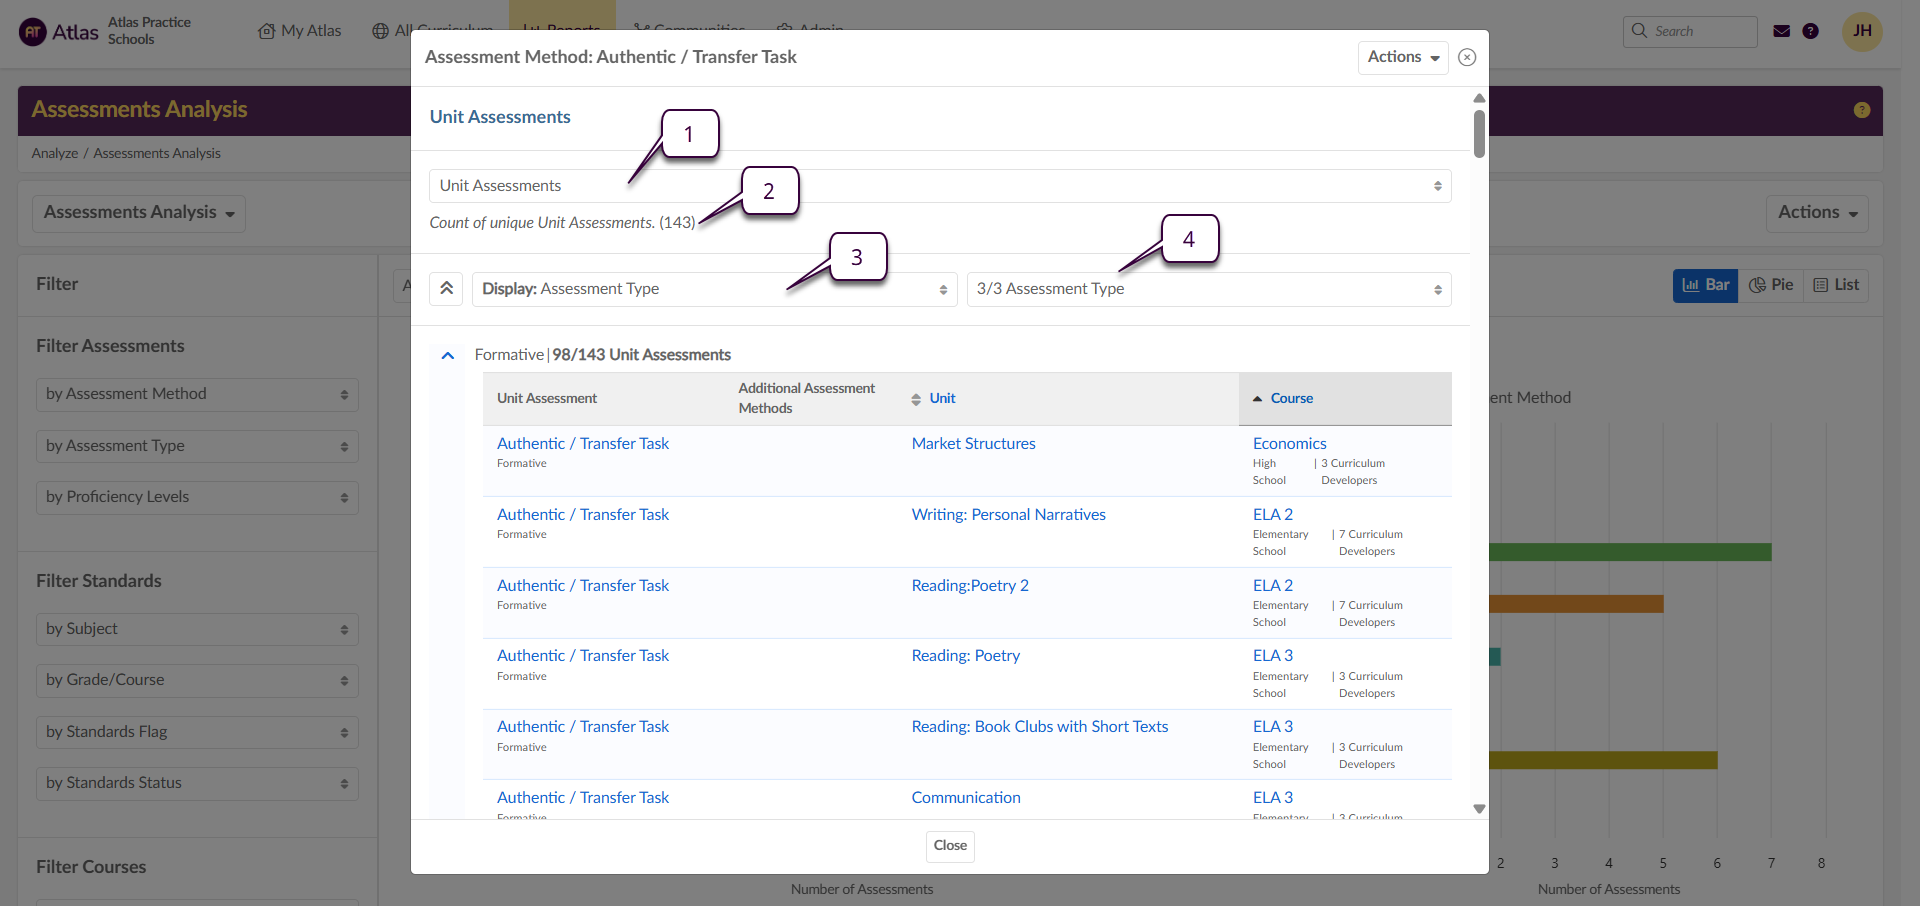Click the Assessments Analysis banner help icon

(1861, 110)
